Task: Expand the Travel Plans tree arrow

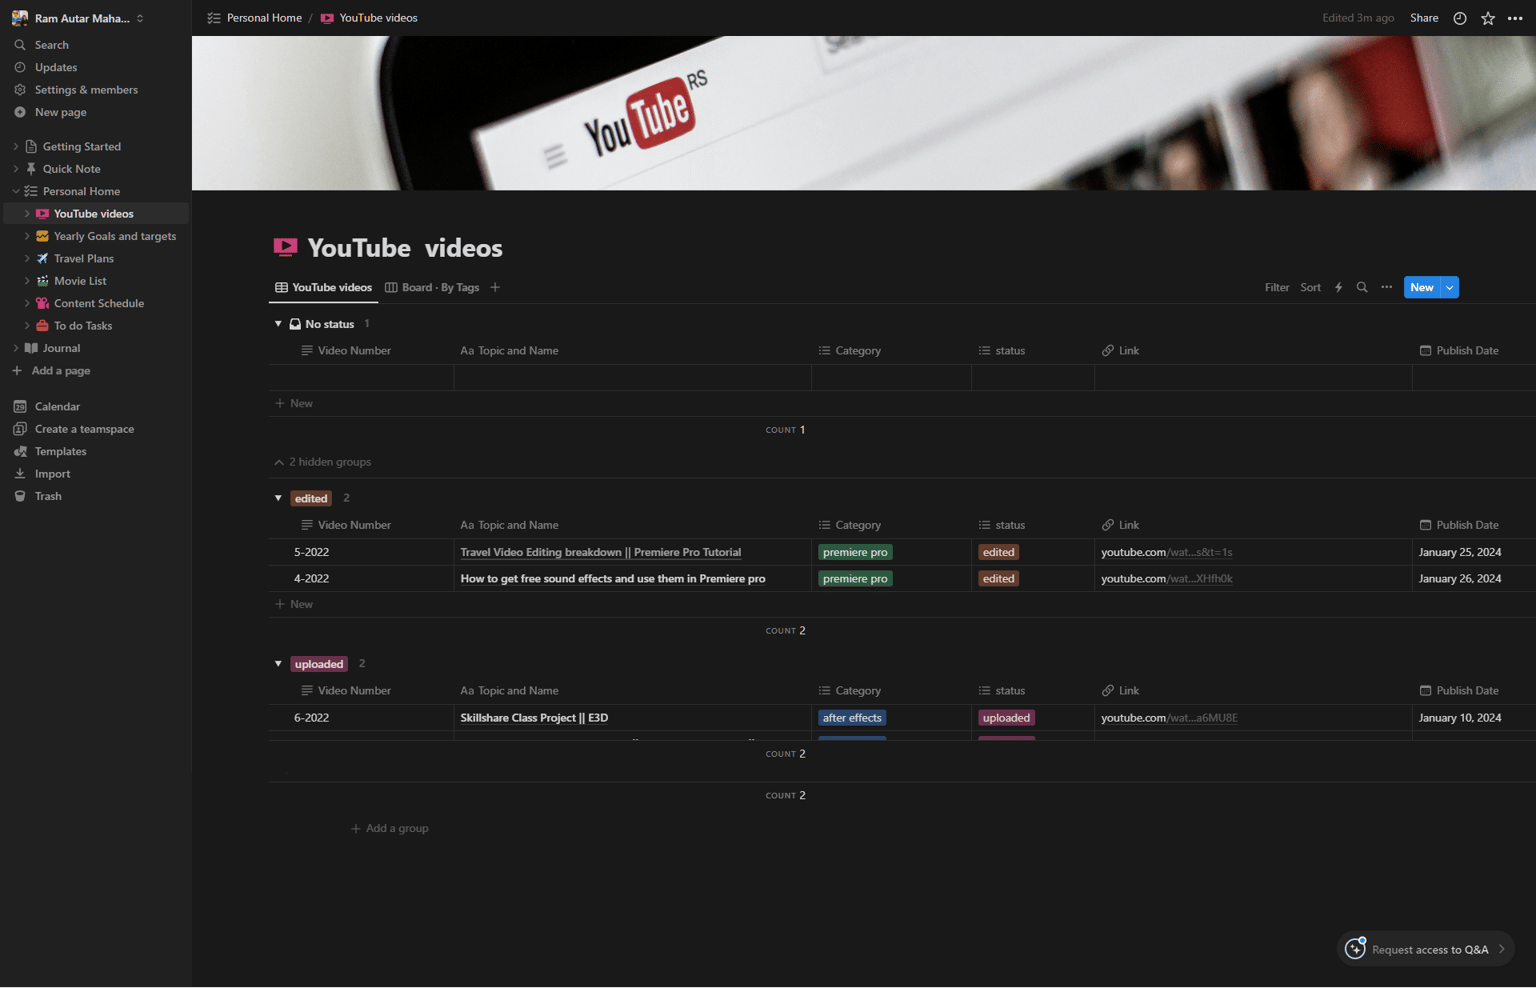Action: 27,259
